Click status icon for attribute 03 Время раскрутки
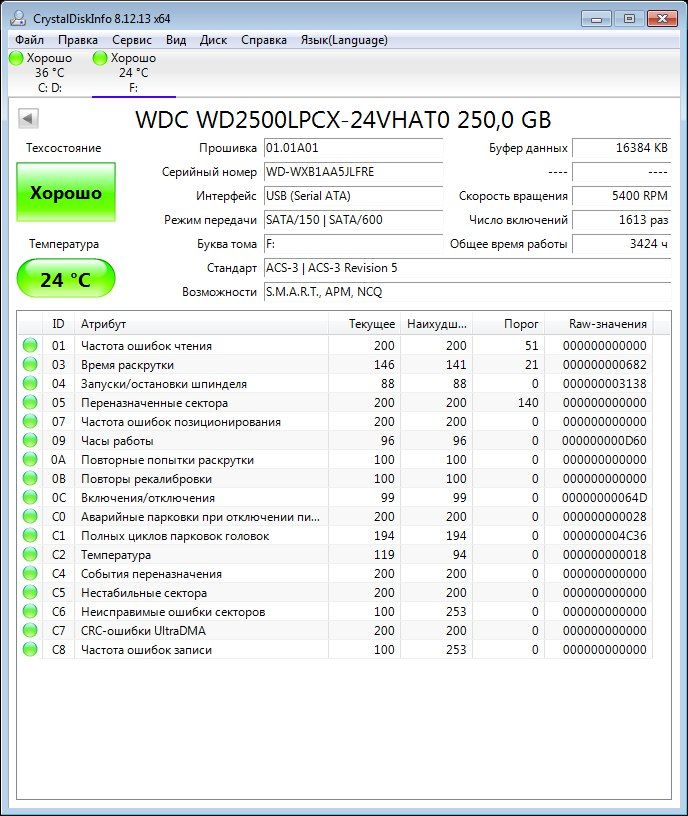The height and width of the screenshot is (816, 688). [30, 364]
